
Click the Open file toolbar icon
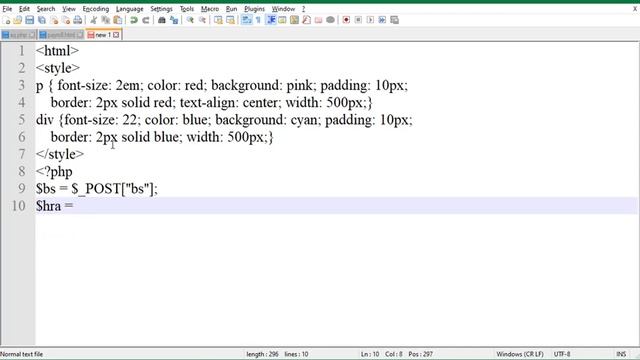point(18,20)
